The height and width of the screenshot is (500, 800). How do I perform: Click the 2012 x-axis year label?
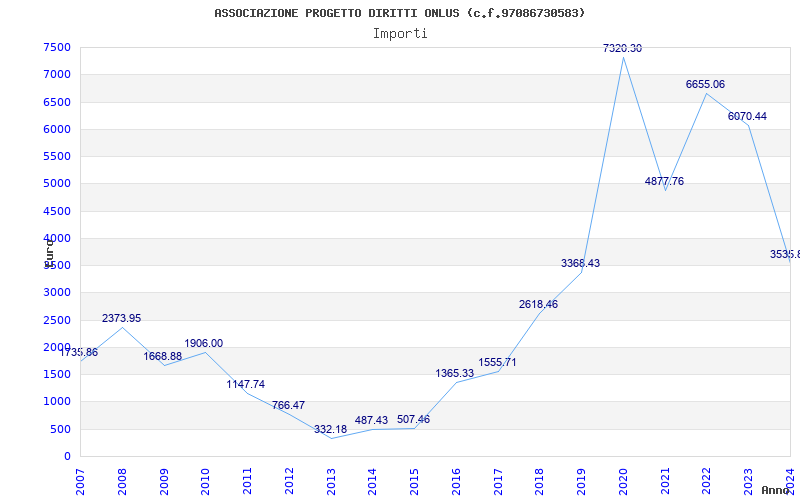289,481
